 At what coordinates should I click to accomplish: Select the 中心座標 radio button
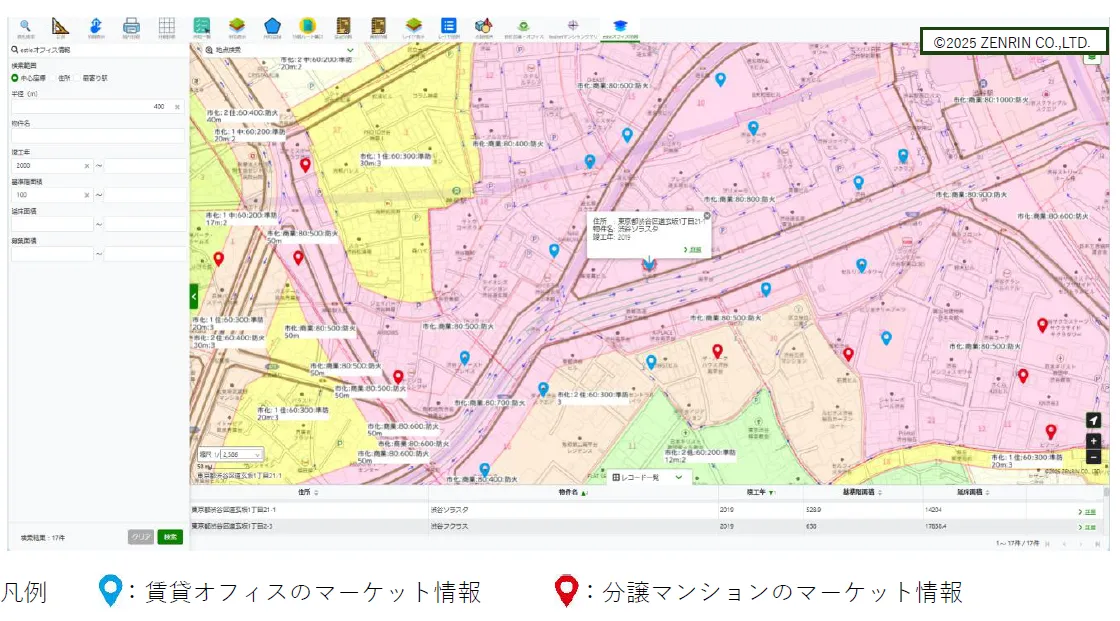[15, 77]
